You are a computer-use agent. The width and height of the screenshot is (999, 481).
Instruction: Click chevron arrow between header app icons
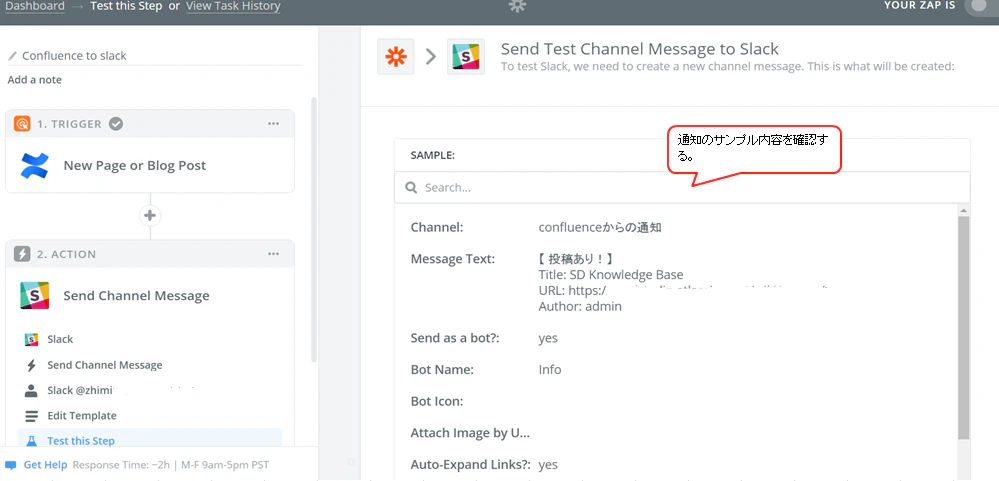pos(431,57)
